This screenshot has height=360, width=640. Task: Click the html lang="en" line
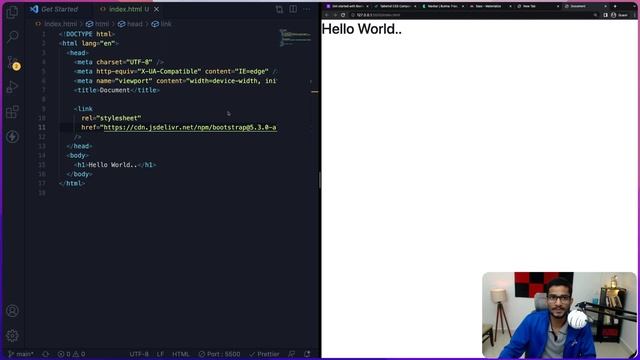(x=89, y=43)
